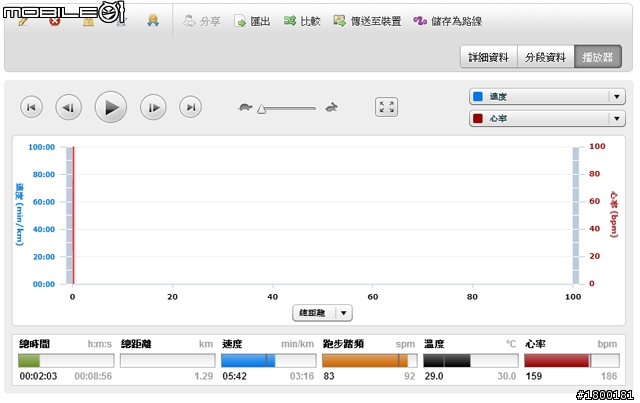Click max cadence value 92
Image resolution: width=640 pixels, height=403 pixels.
(409, 376)
